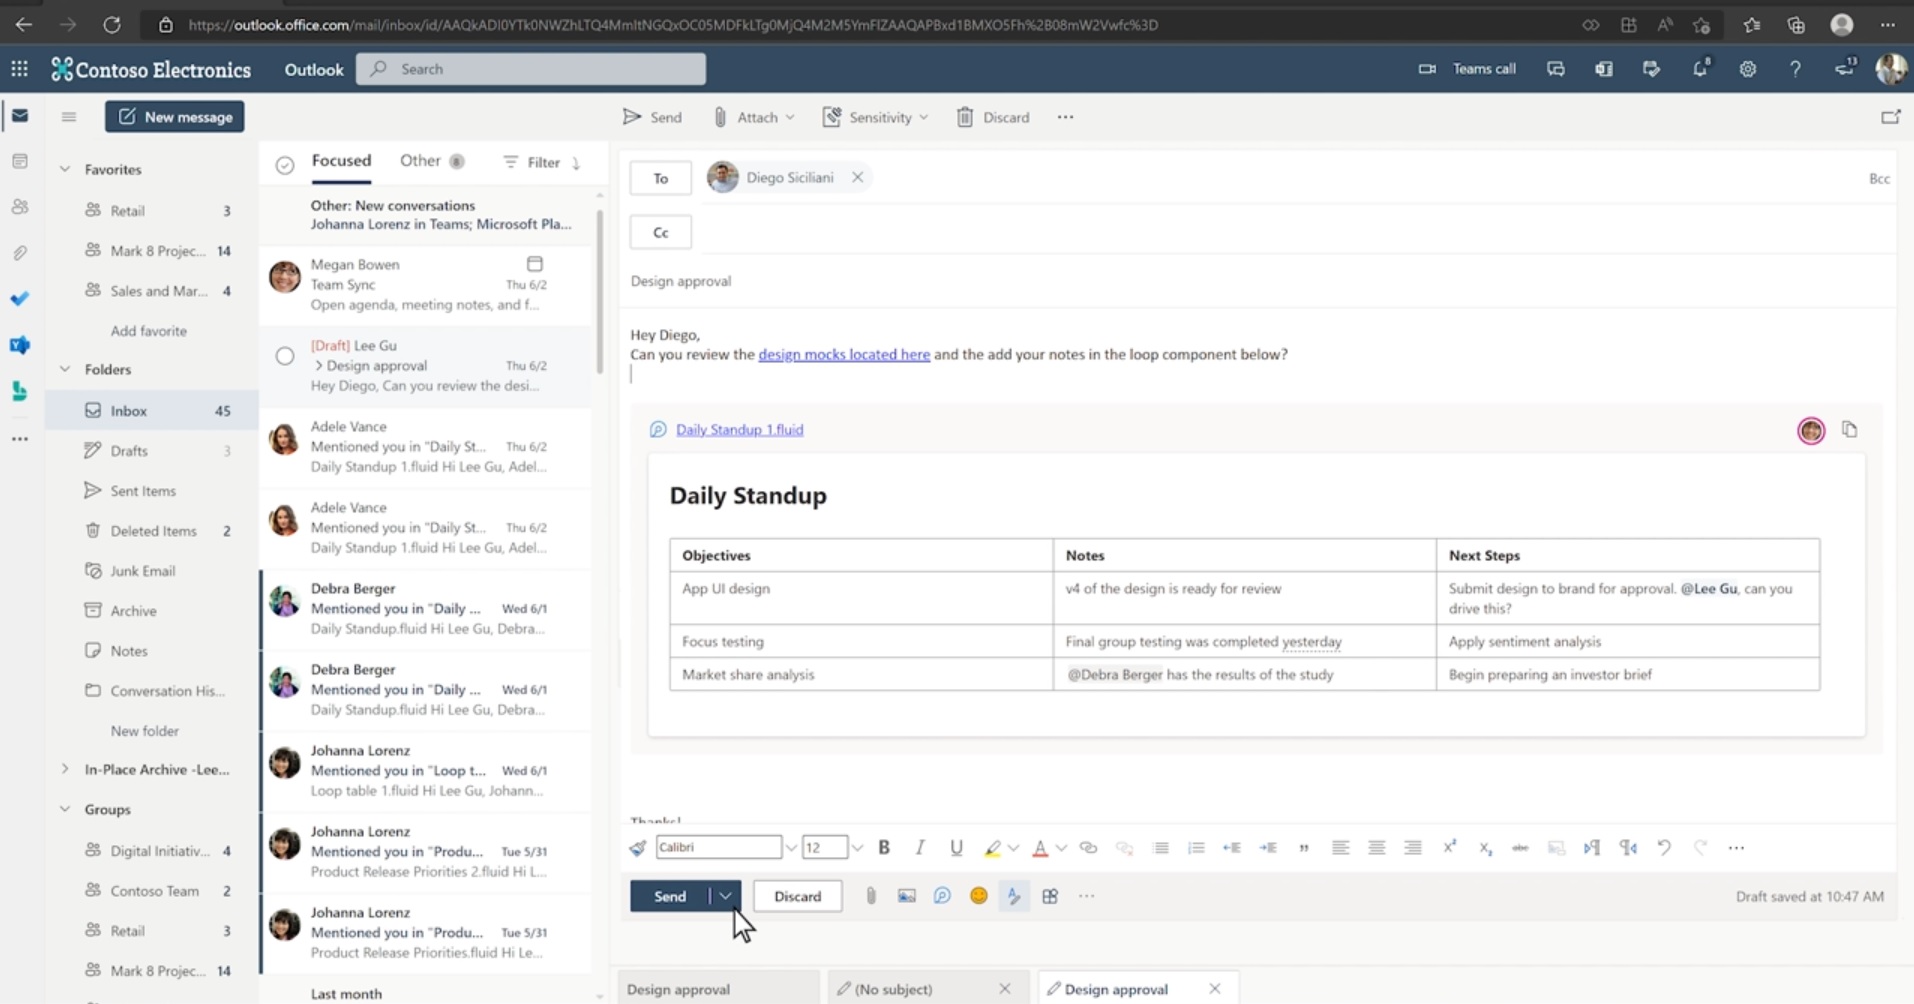Screen dimensions: 1914x1004
Task: Toggle select all messages circle
Action: [285, 165]
